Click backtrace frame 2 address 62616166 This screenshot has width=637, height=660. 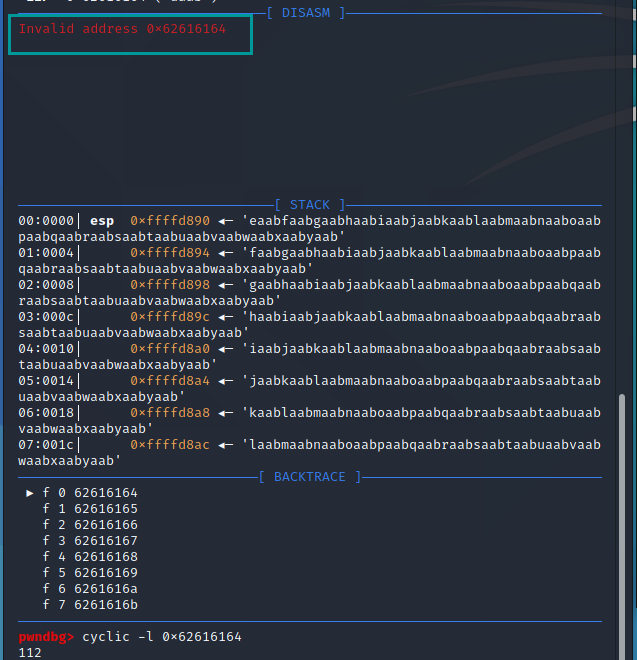pyautogui.click(x=106, y=525)
